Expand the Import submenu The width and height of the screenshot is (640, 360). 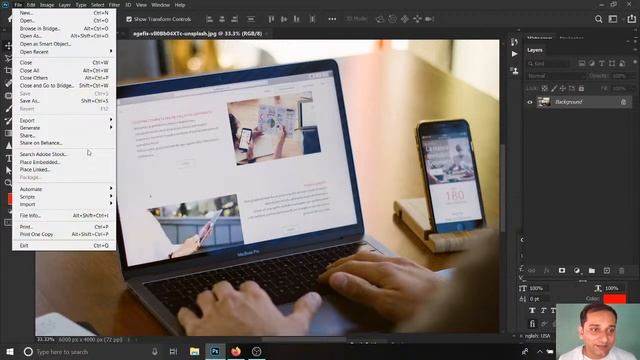pos(64,204)
